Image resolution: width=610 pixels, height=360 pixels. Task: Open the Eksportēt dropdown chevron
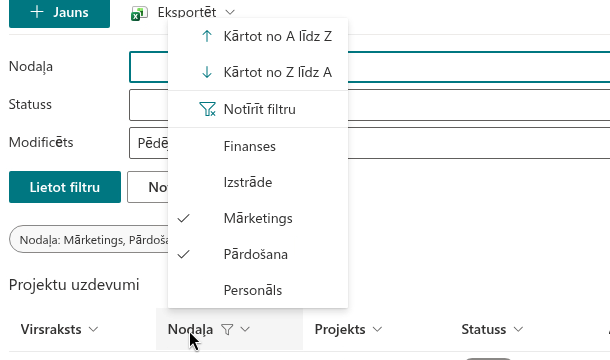click(230, 12)
